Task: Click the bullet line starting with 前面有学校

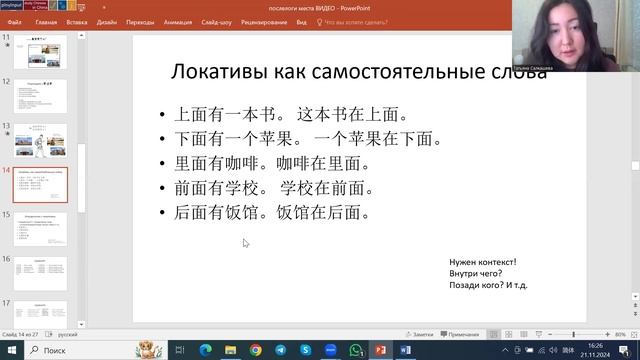Action: [x=274, y=188]
